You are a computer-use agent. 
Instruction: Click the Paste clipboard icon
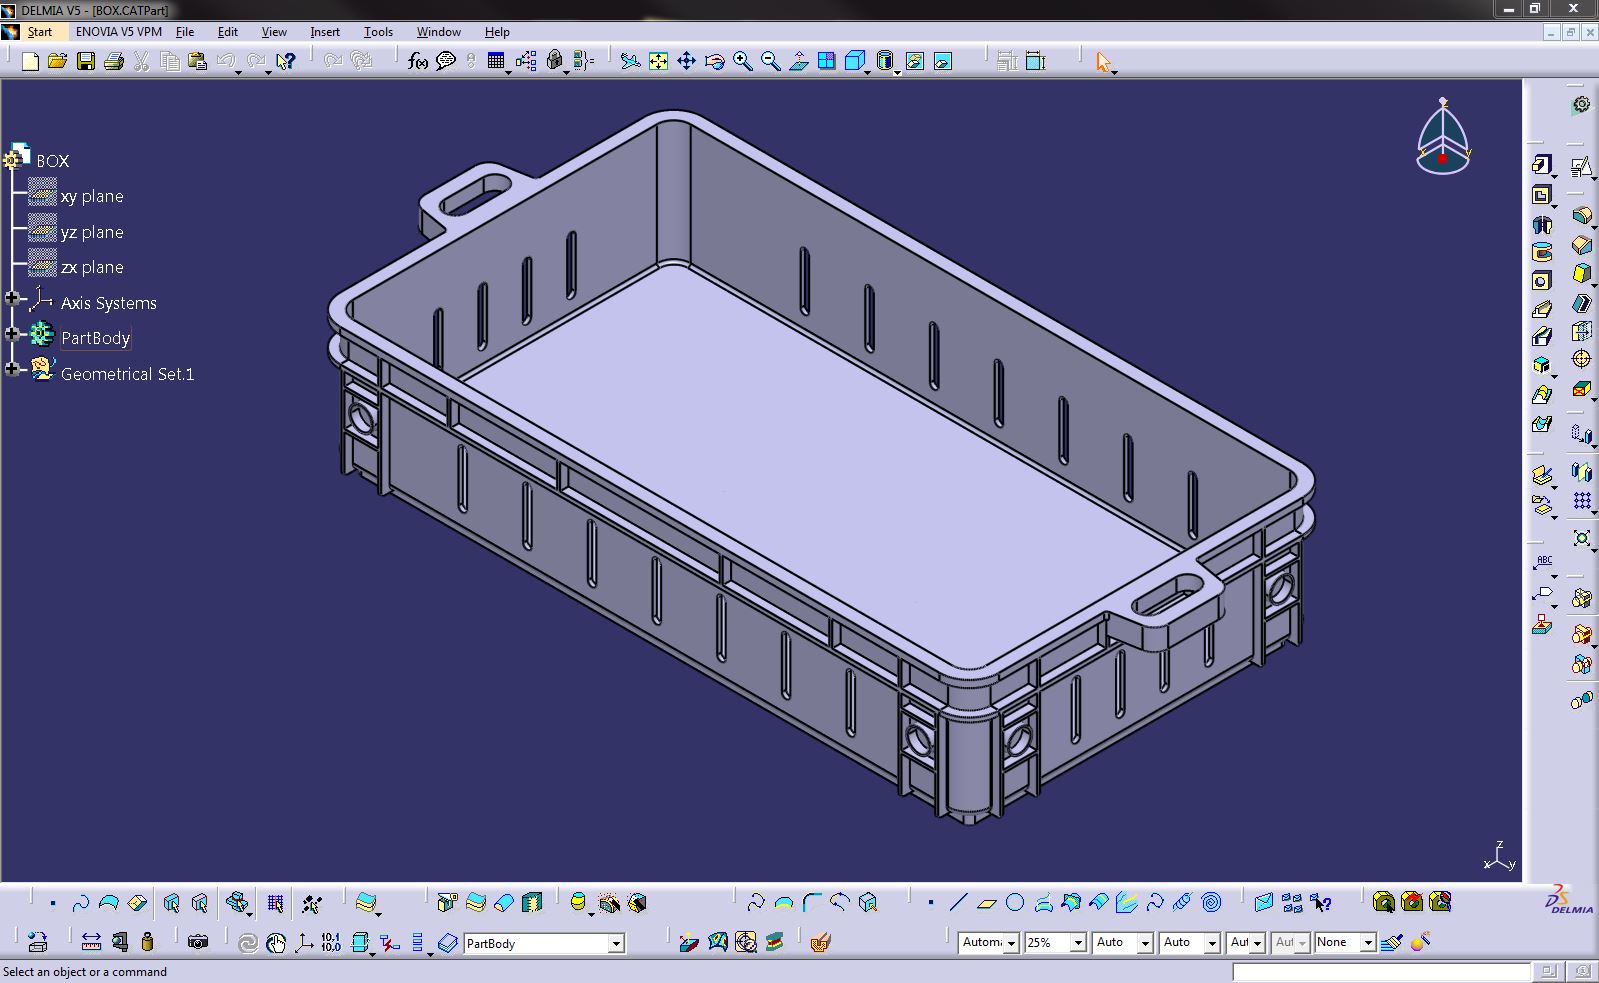(x=198, y=62)
